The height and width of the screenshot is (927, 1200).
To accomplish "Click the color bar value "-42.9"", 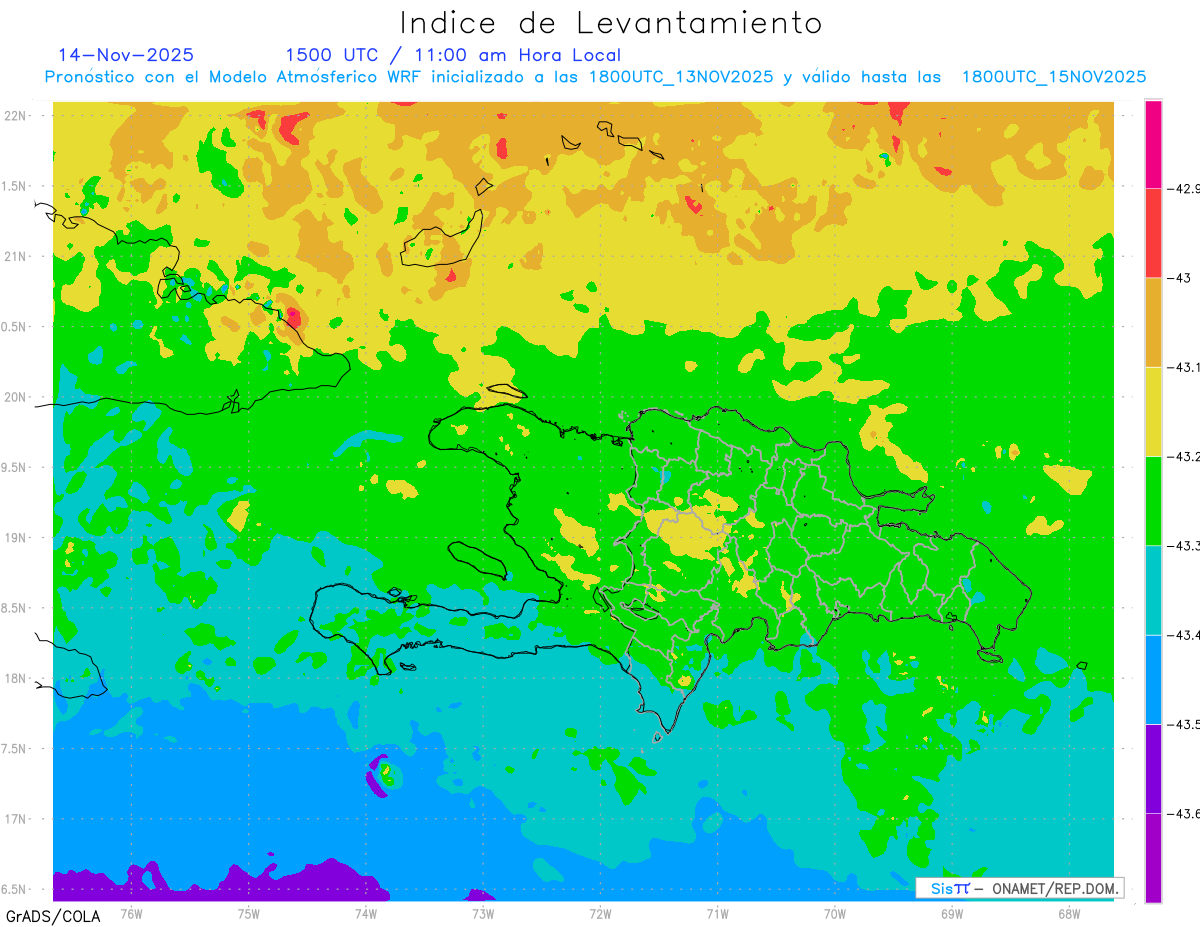I will pos(1184,188).
